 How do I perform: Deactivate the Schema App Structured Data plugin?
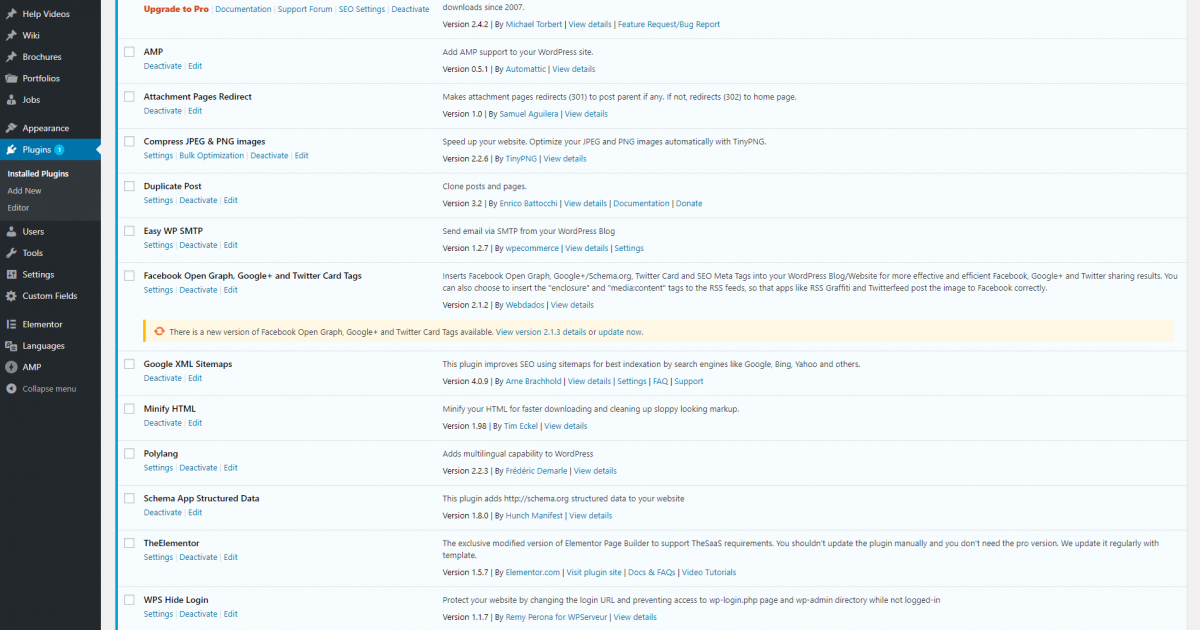coord(163,513)
